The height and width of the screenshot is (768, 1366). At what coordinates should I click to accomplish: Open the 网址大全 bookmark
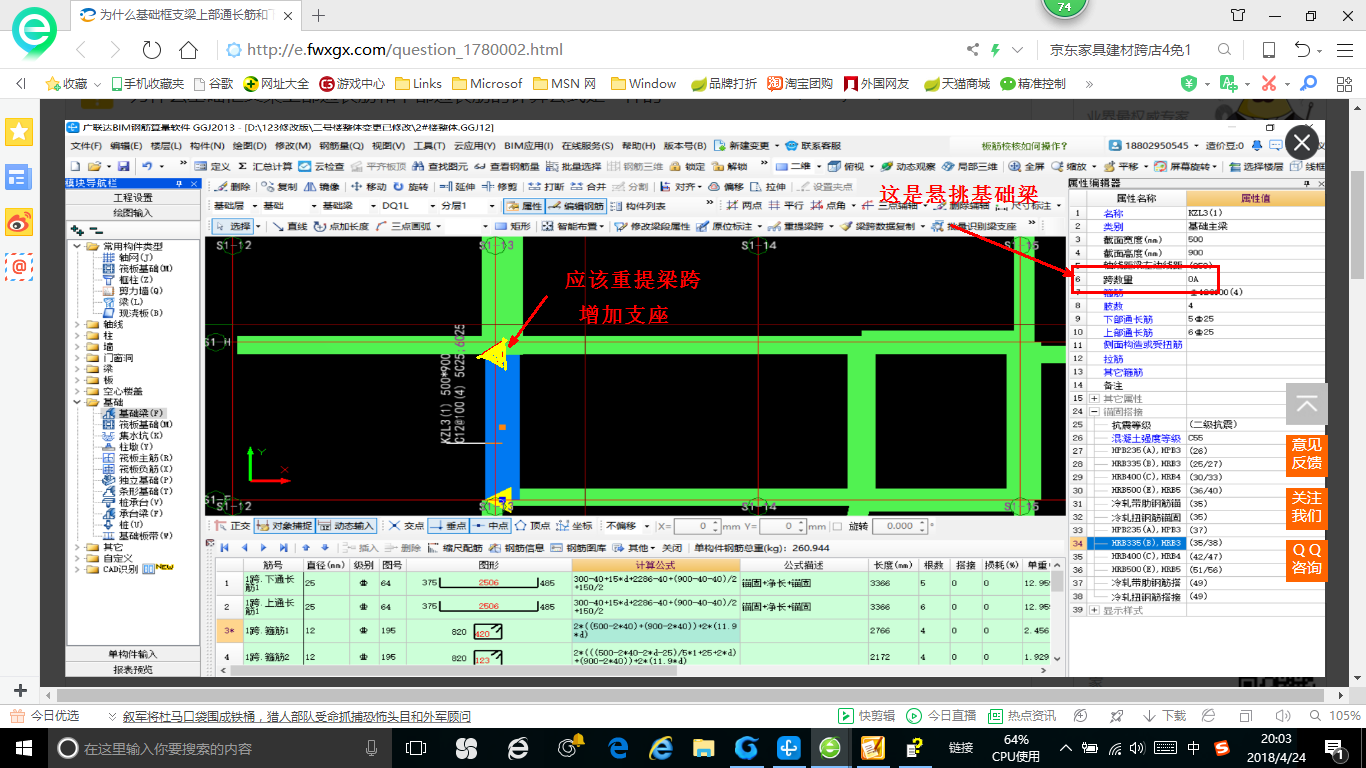pyautogui.click(x=276, y=84)
